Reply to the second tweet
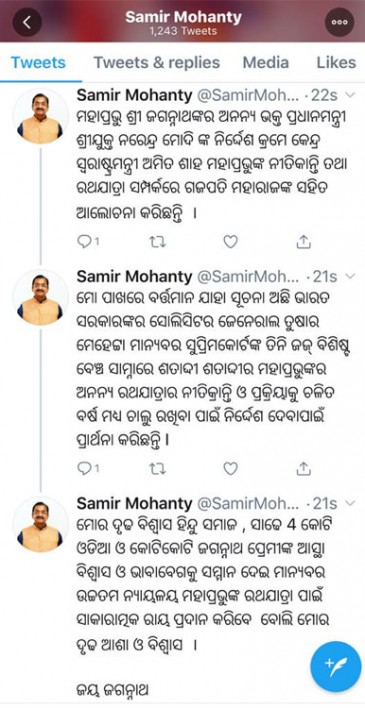Image resolution: width=365 pixels, height=708 pixels. 88,469
